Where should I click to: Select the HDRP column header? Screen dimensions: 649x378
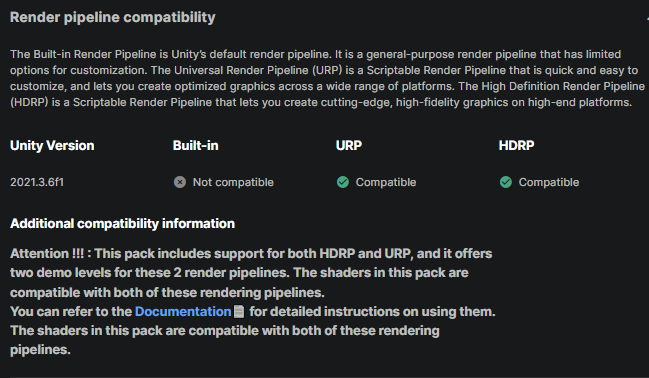(x=516, y=145)
